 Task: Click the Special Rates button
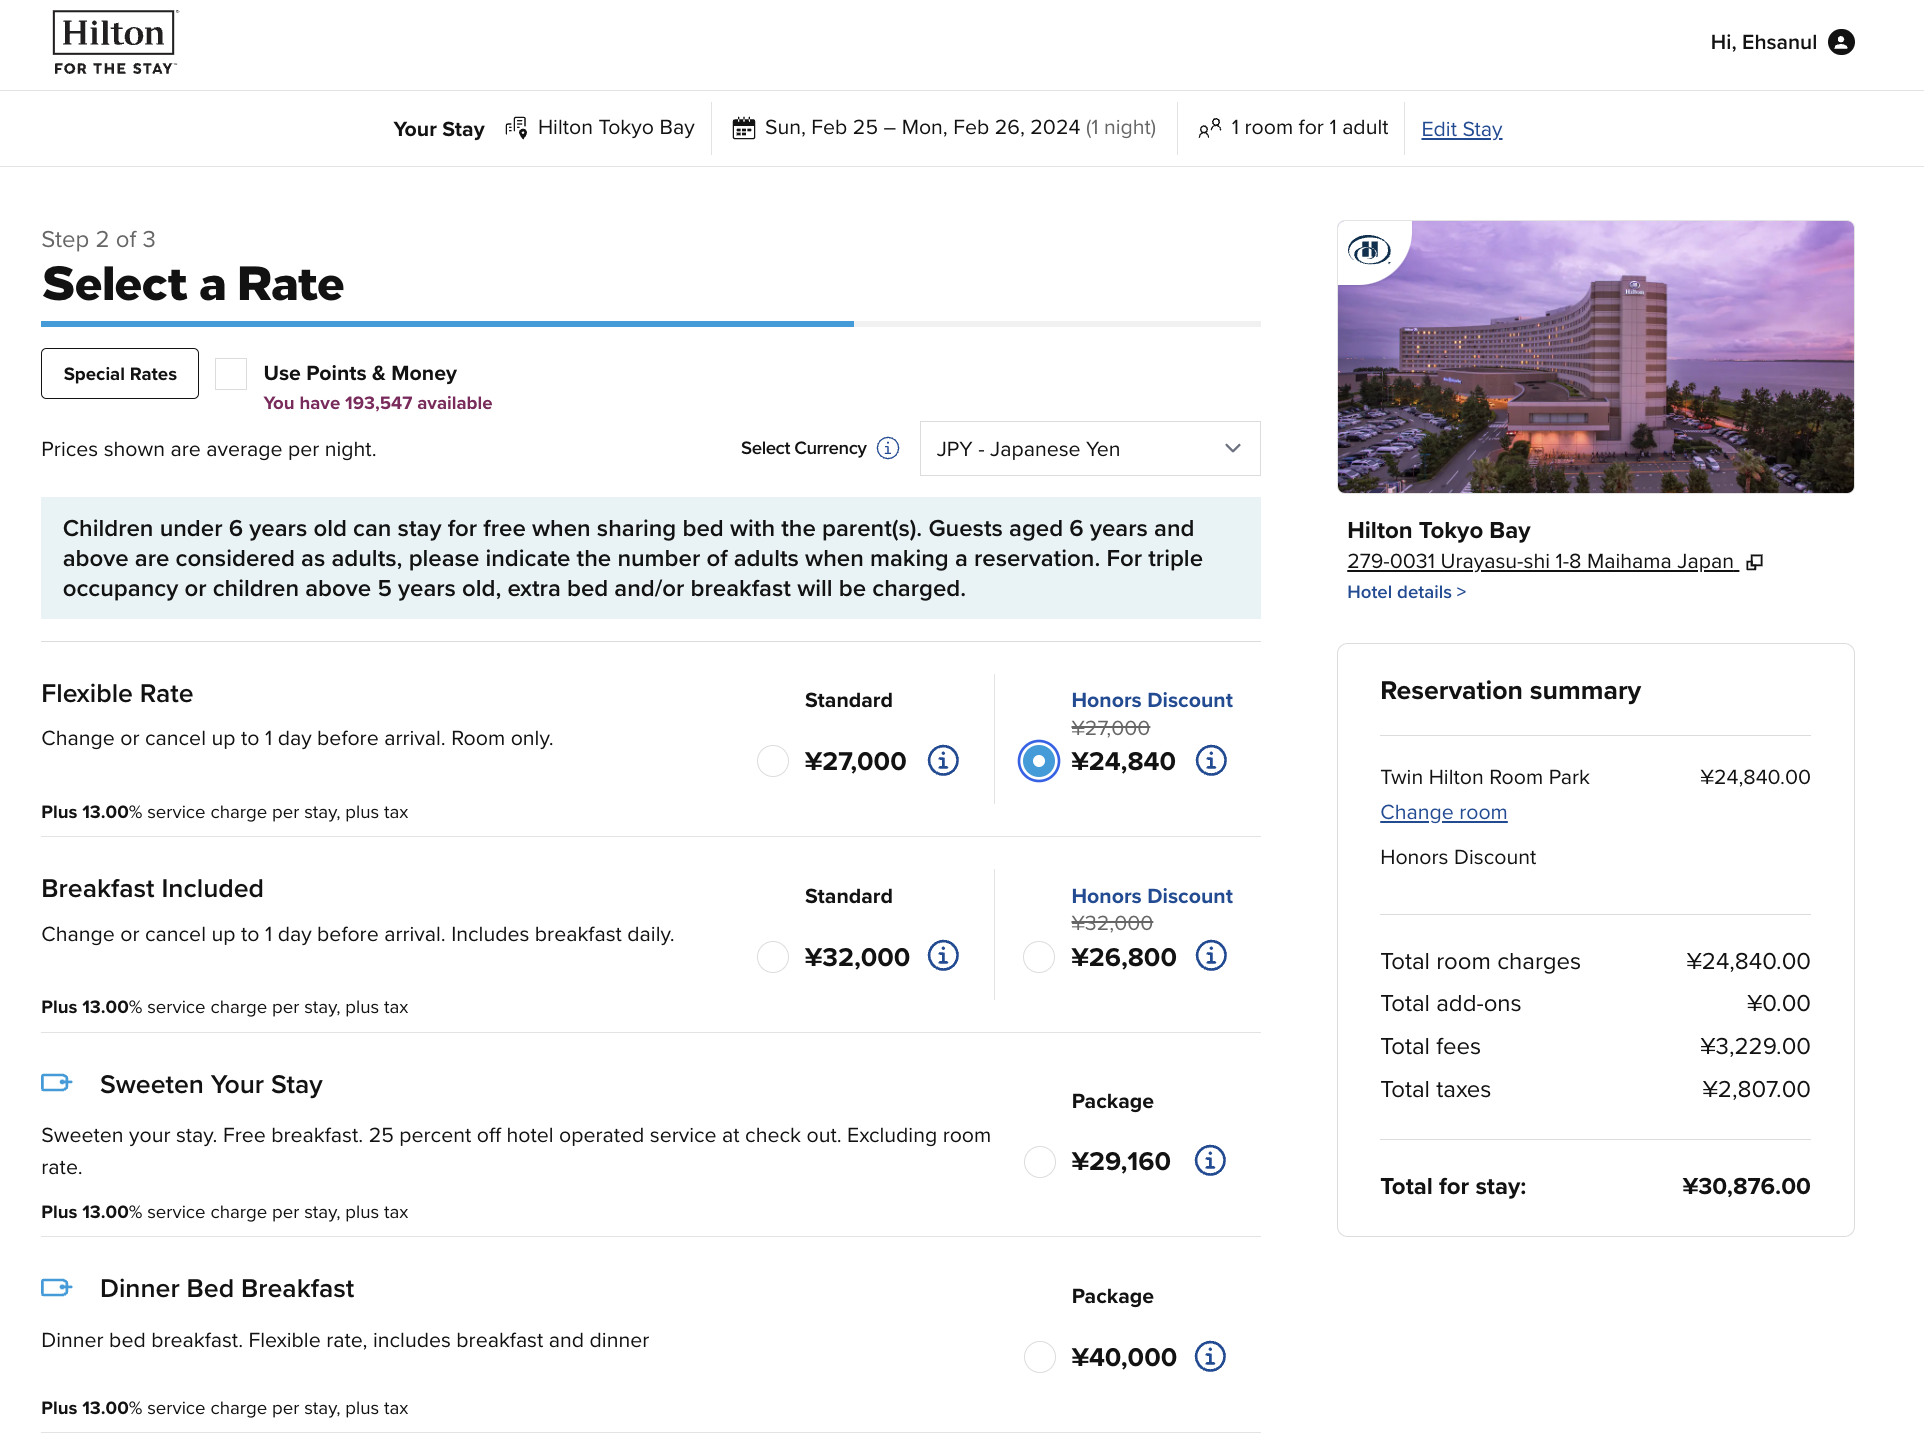[120, 374]
